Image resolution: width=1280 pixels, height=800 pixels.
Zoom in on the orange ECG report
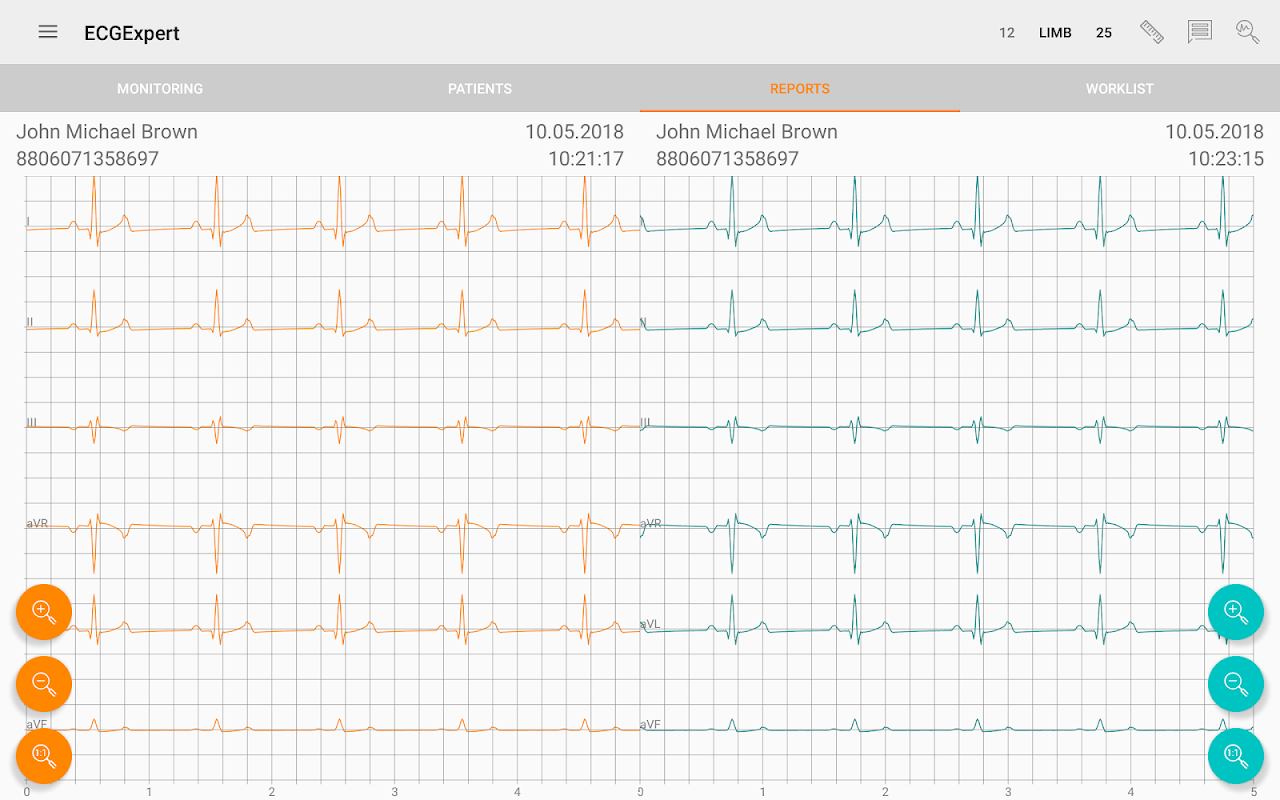click(x=44, y=612)
